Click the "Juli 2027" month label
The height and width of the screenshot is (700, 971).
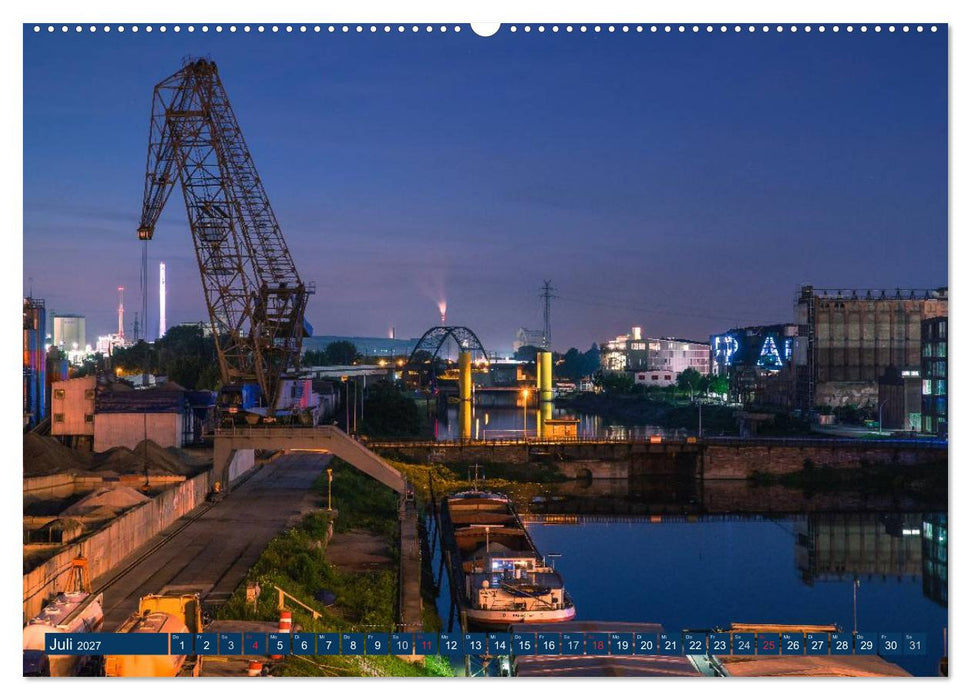coord(75,644)
